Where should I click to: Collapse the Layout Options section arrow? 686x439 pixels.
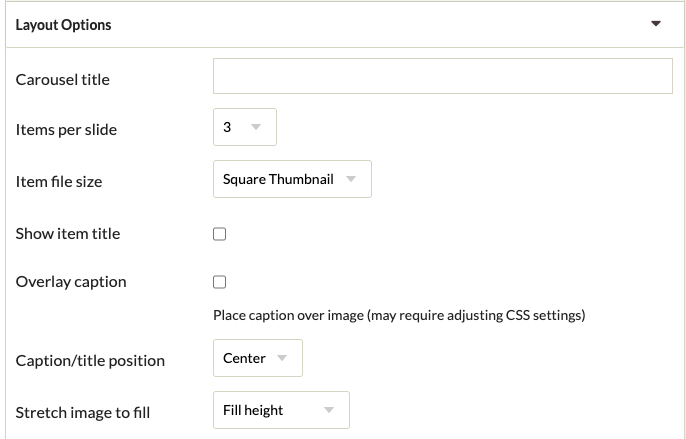point(656,24)
